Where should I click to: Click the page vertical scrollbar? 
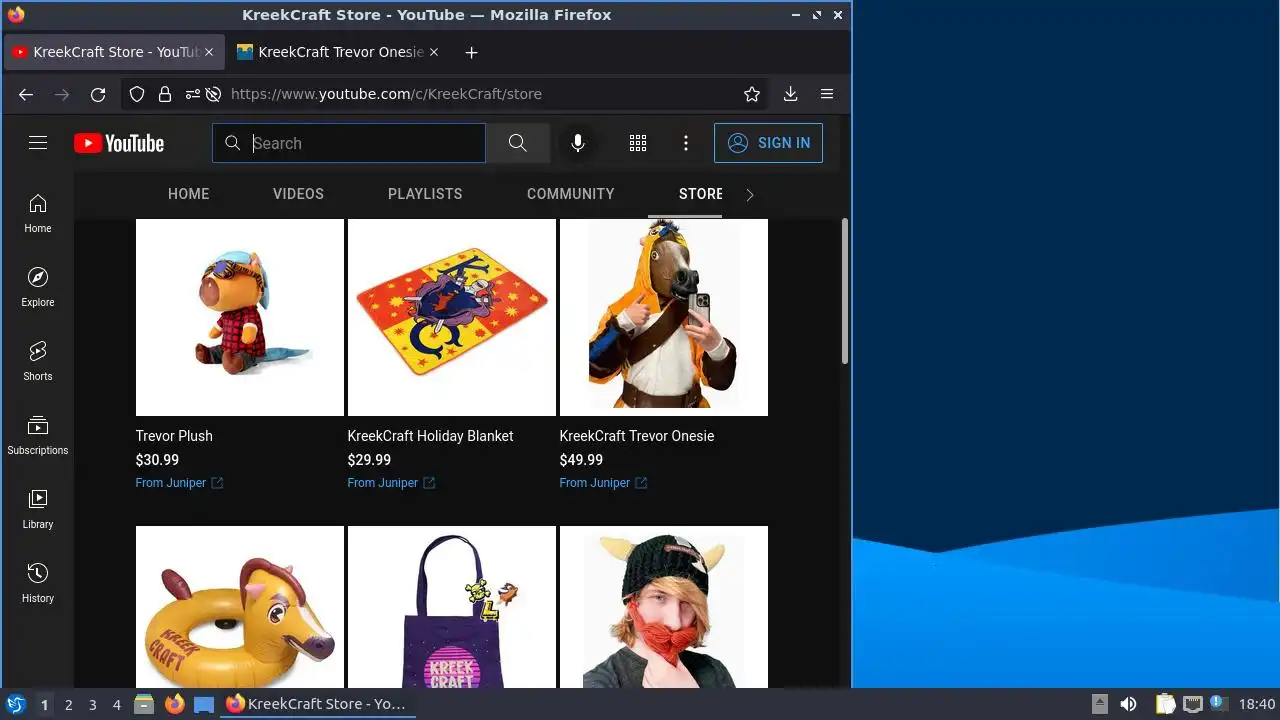coord(845,292)
